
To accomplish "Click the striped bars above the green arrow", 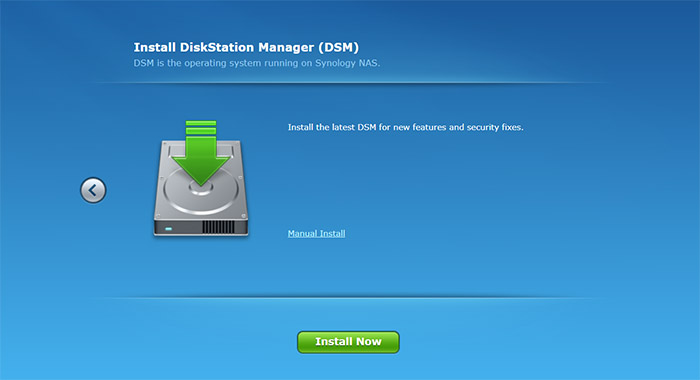I will (201, 127).
